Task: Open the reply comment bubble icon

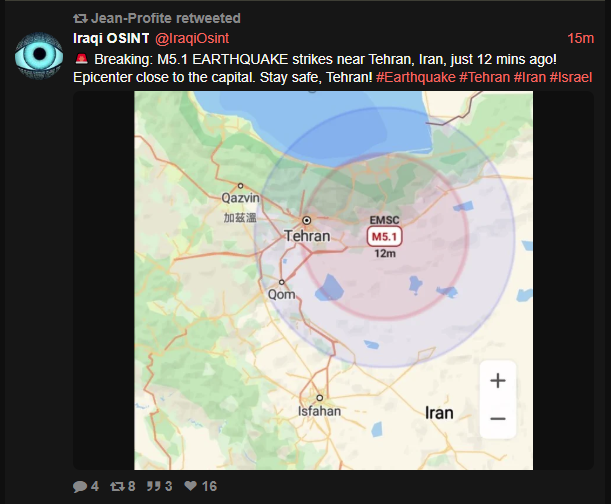Action: [80, 486]
